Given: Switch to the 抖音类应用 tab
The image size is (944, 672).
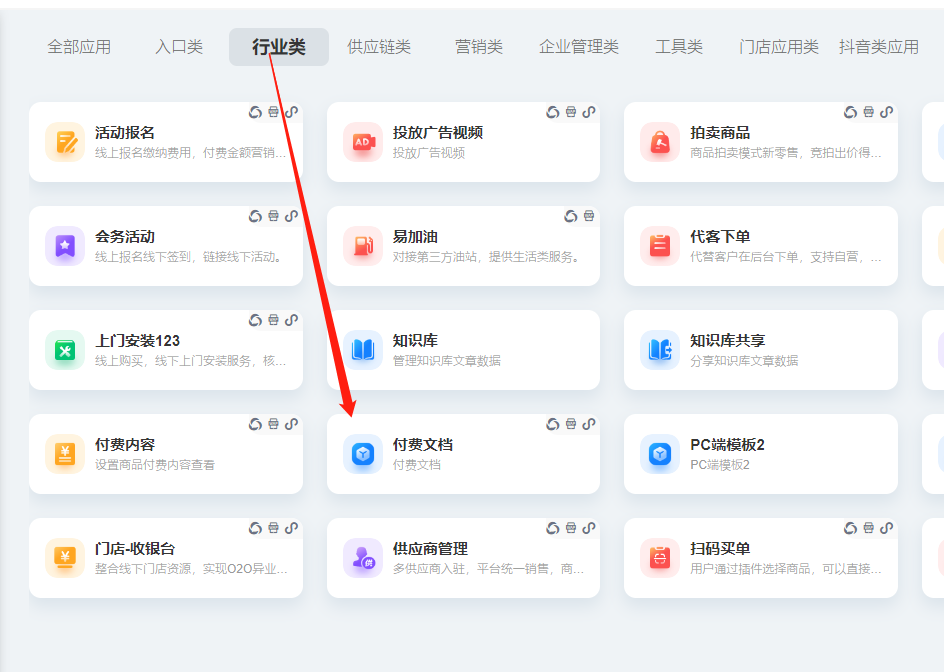Looking at the screenshot, I should (879, 47).
